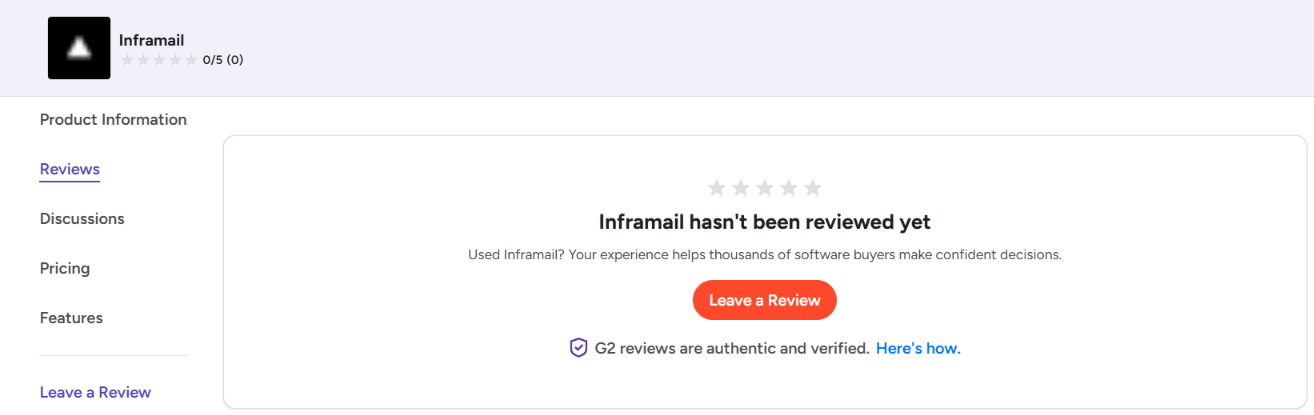Click the Inframail product logo thumbnail
1314x415 pixels.
(79, 48)
